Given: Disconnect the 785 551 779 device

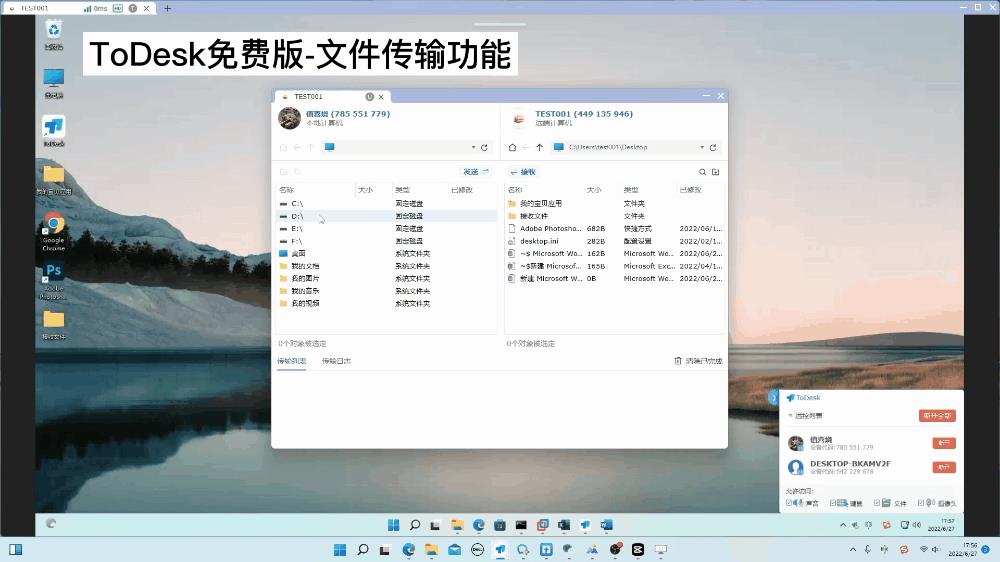Looking at the screenshot, I should [x=944, y=443].
